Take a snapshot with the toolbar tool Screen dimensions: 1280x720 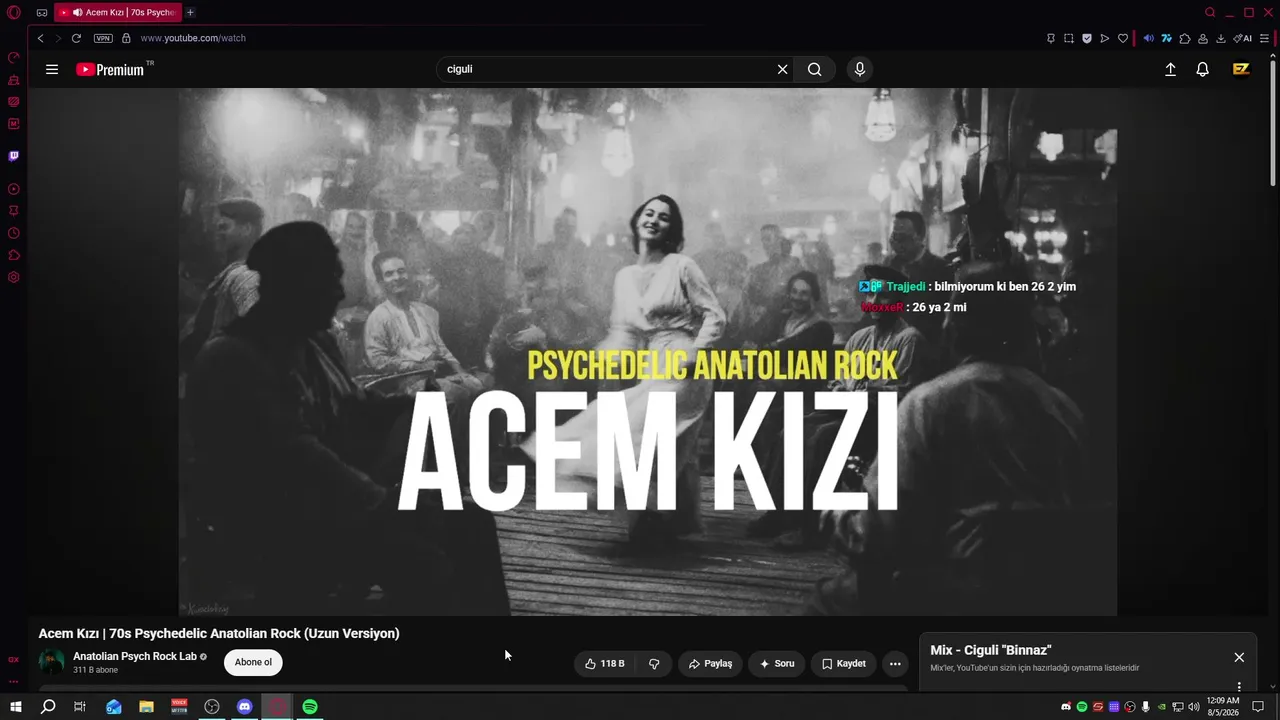tap(1069, 38)
